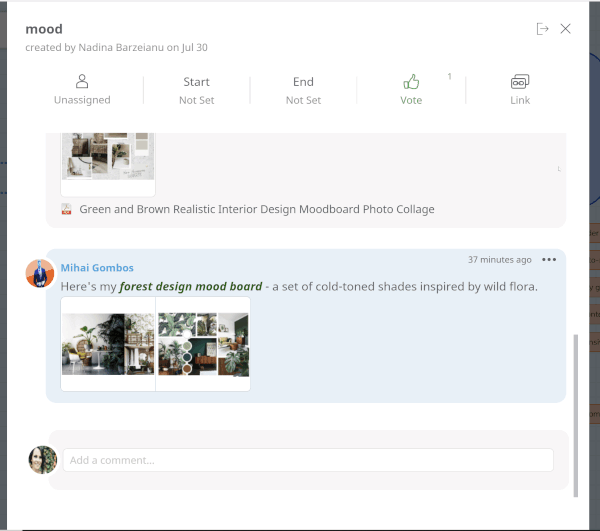Open the right mood board thumbnail with swatches
The height and width of the screenshot is (531, 600).
(203, 344)
